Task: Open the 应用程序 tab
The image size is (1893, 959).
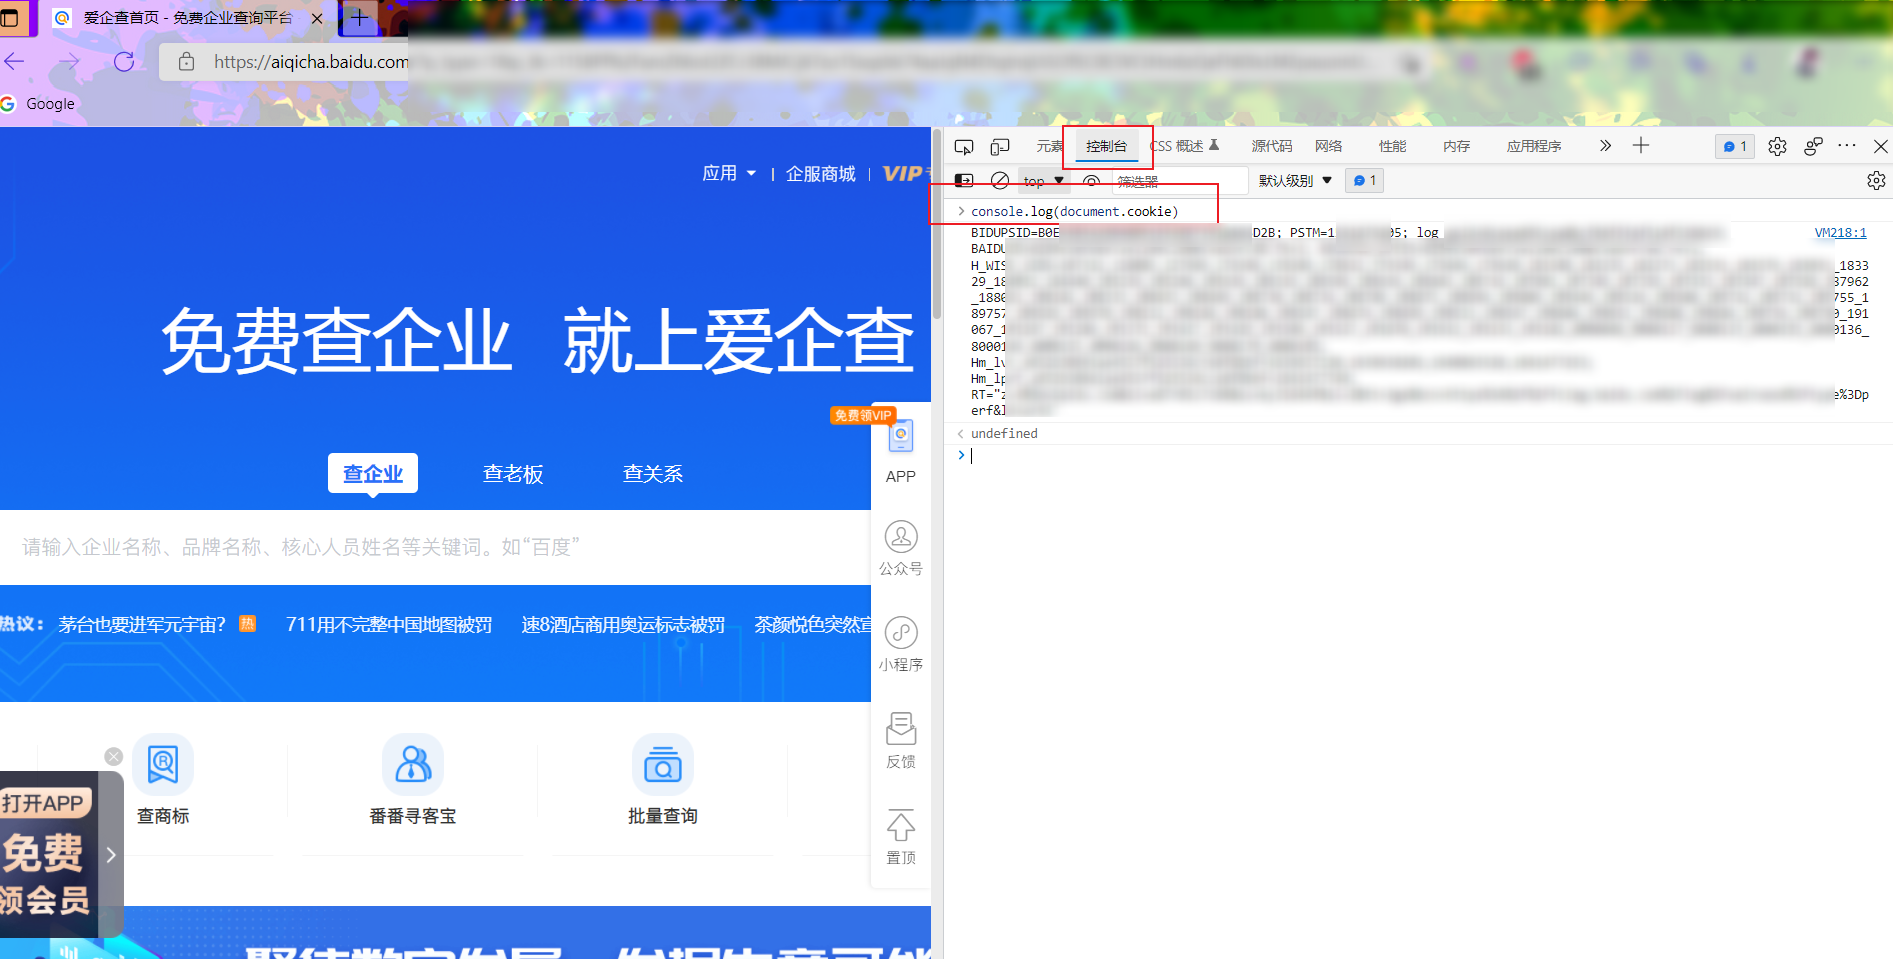Action: 1534,146
